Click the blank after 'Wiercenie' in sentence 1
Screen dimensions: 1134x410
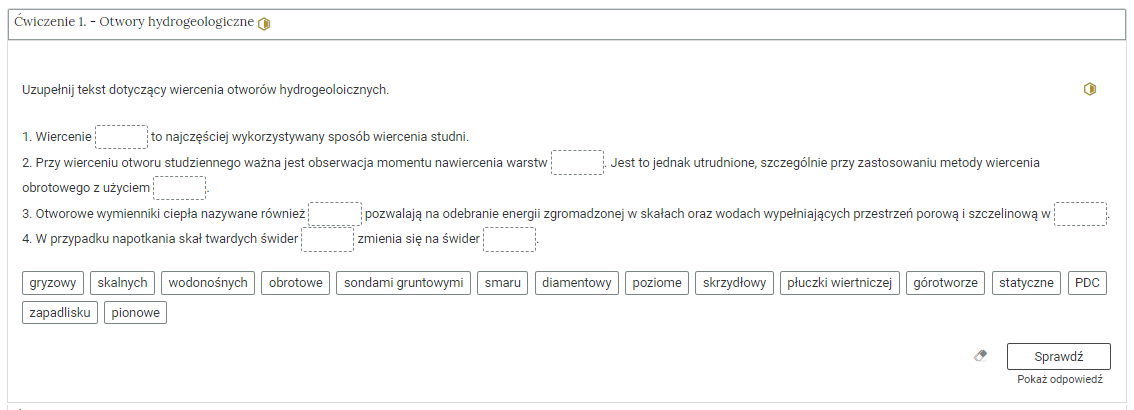pyautogui.click(x=122, y=137)
